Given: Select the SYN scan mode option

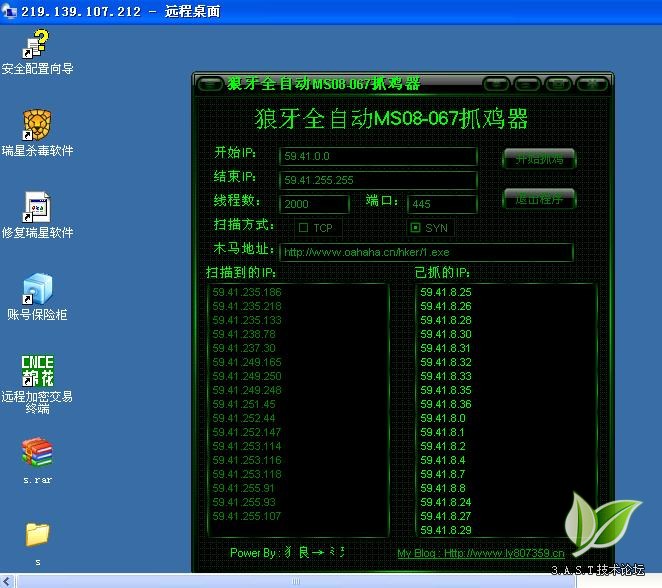Looking at the screenshot, I should [x=417, y=228].
